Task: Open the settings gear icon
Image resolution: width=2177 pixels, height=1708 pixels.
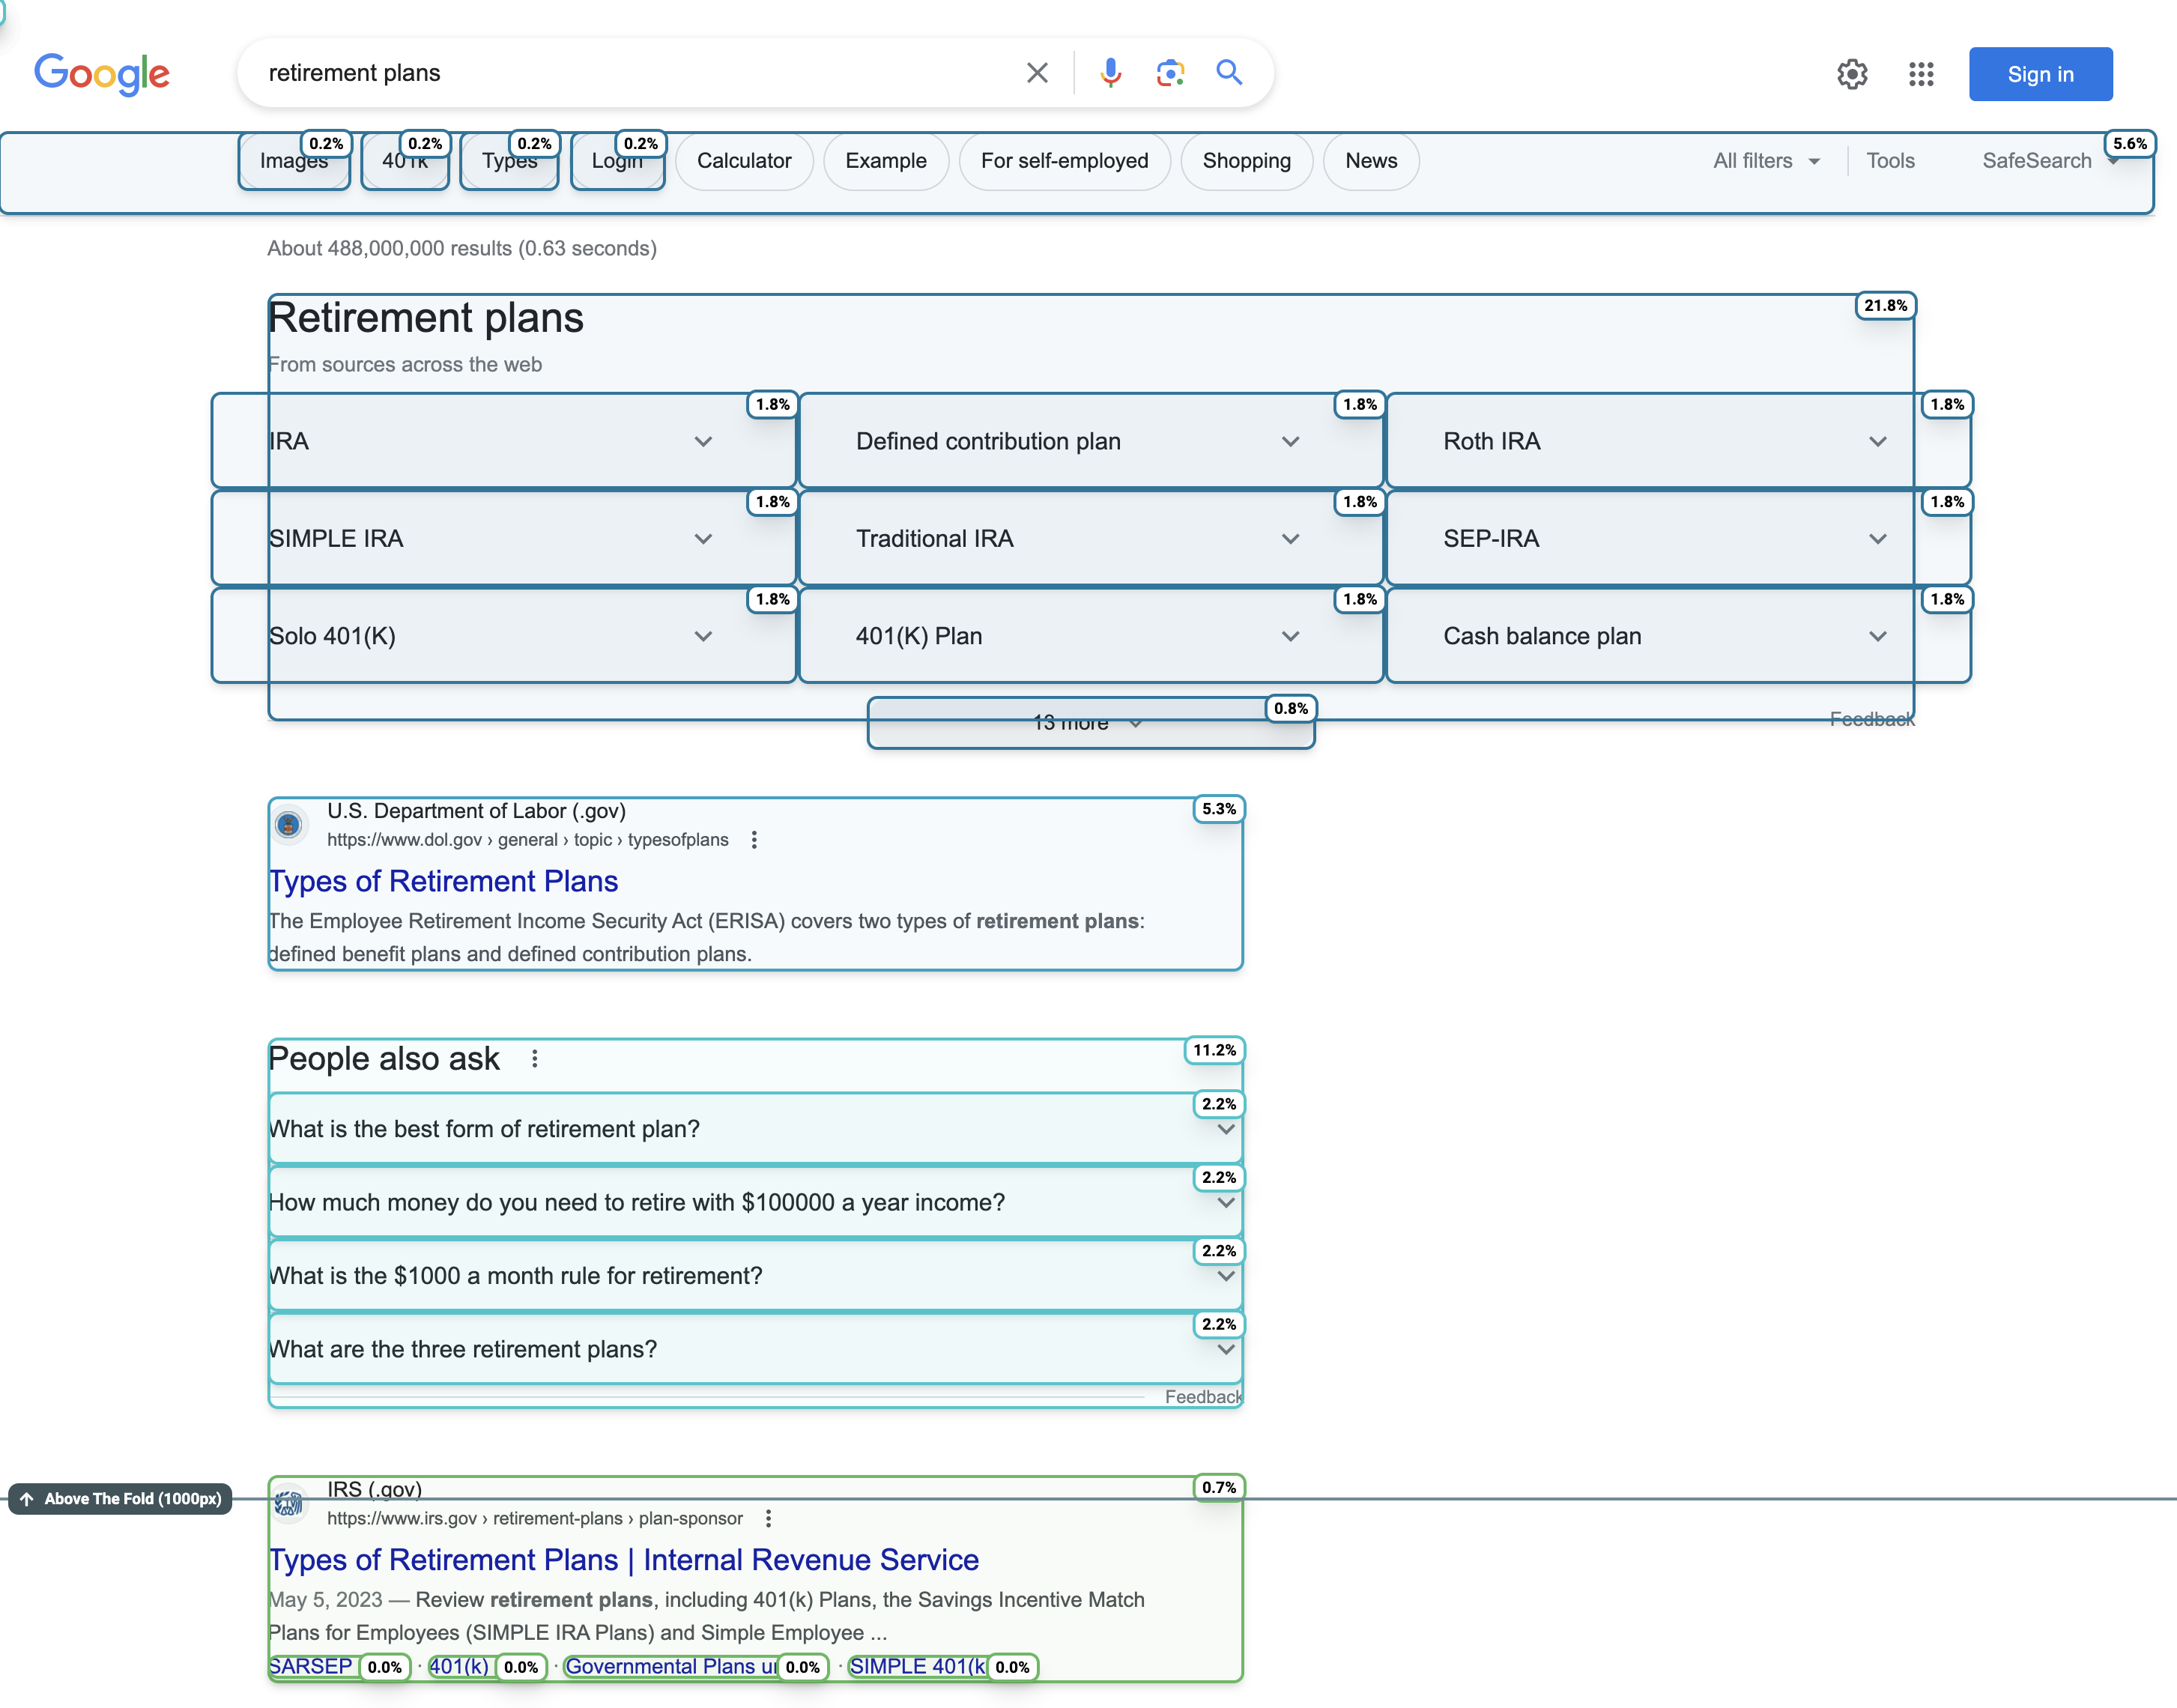Action: pyautogui.click(x=1852, y=74)
